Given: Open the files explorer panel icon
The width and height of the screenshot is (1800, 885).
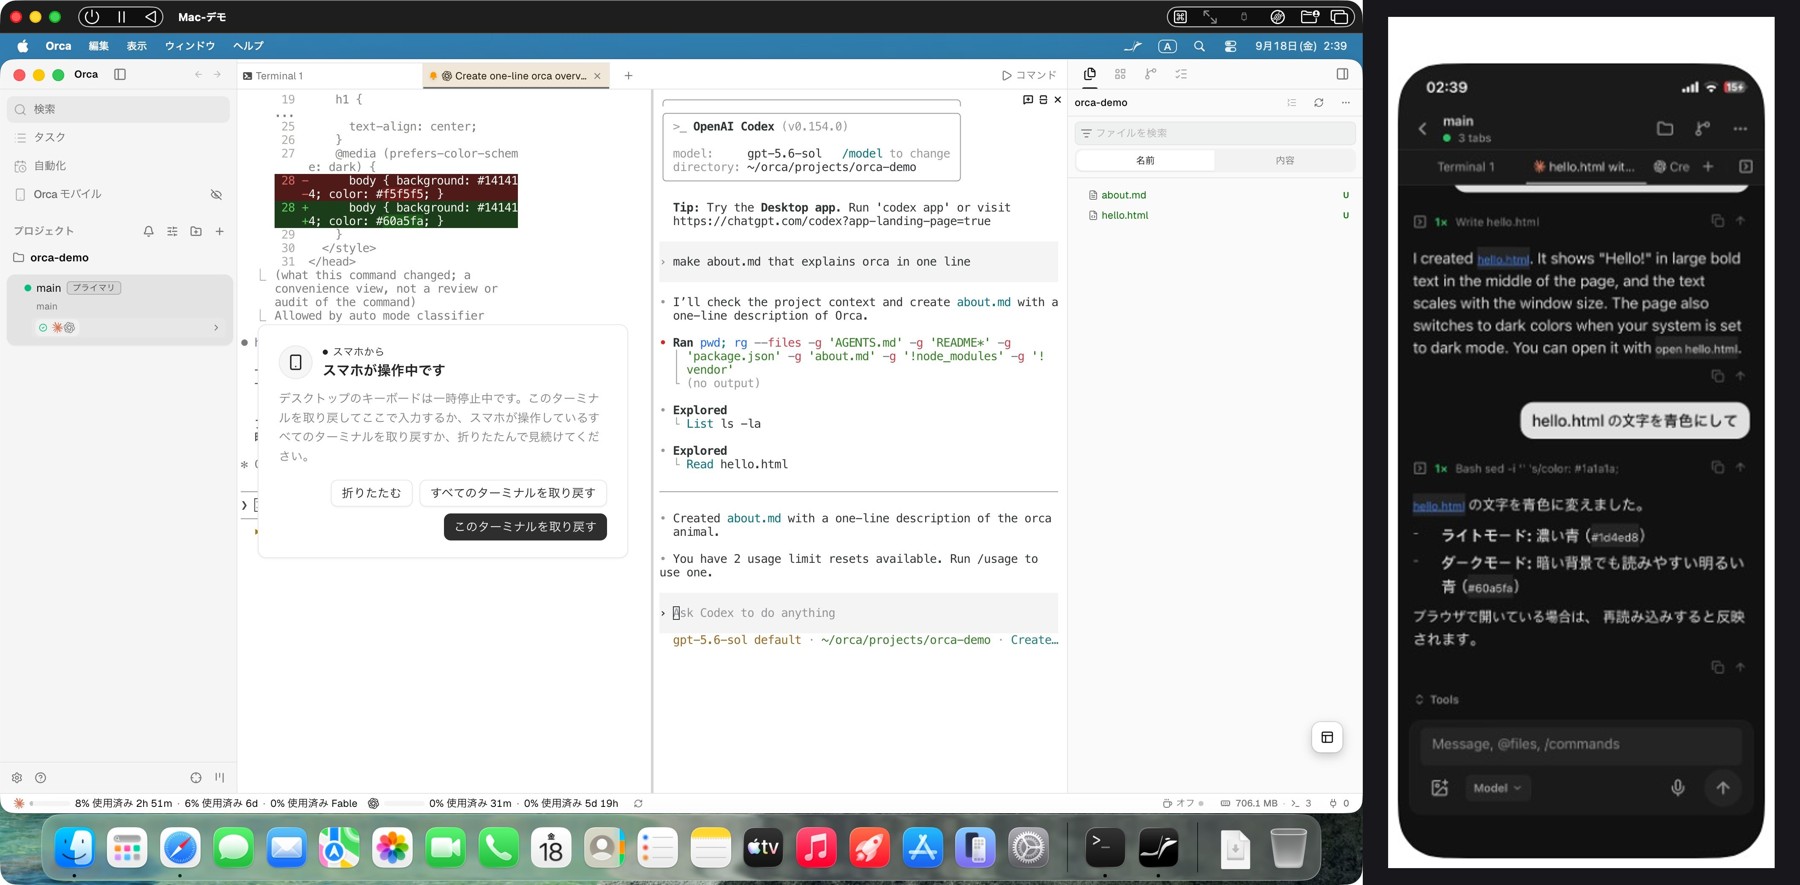Looking at the screenshot, I should 1090,74.
